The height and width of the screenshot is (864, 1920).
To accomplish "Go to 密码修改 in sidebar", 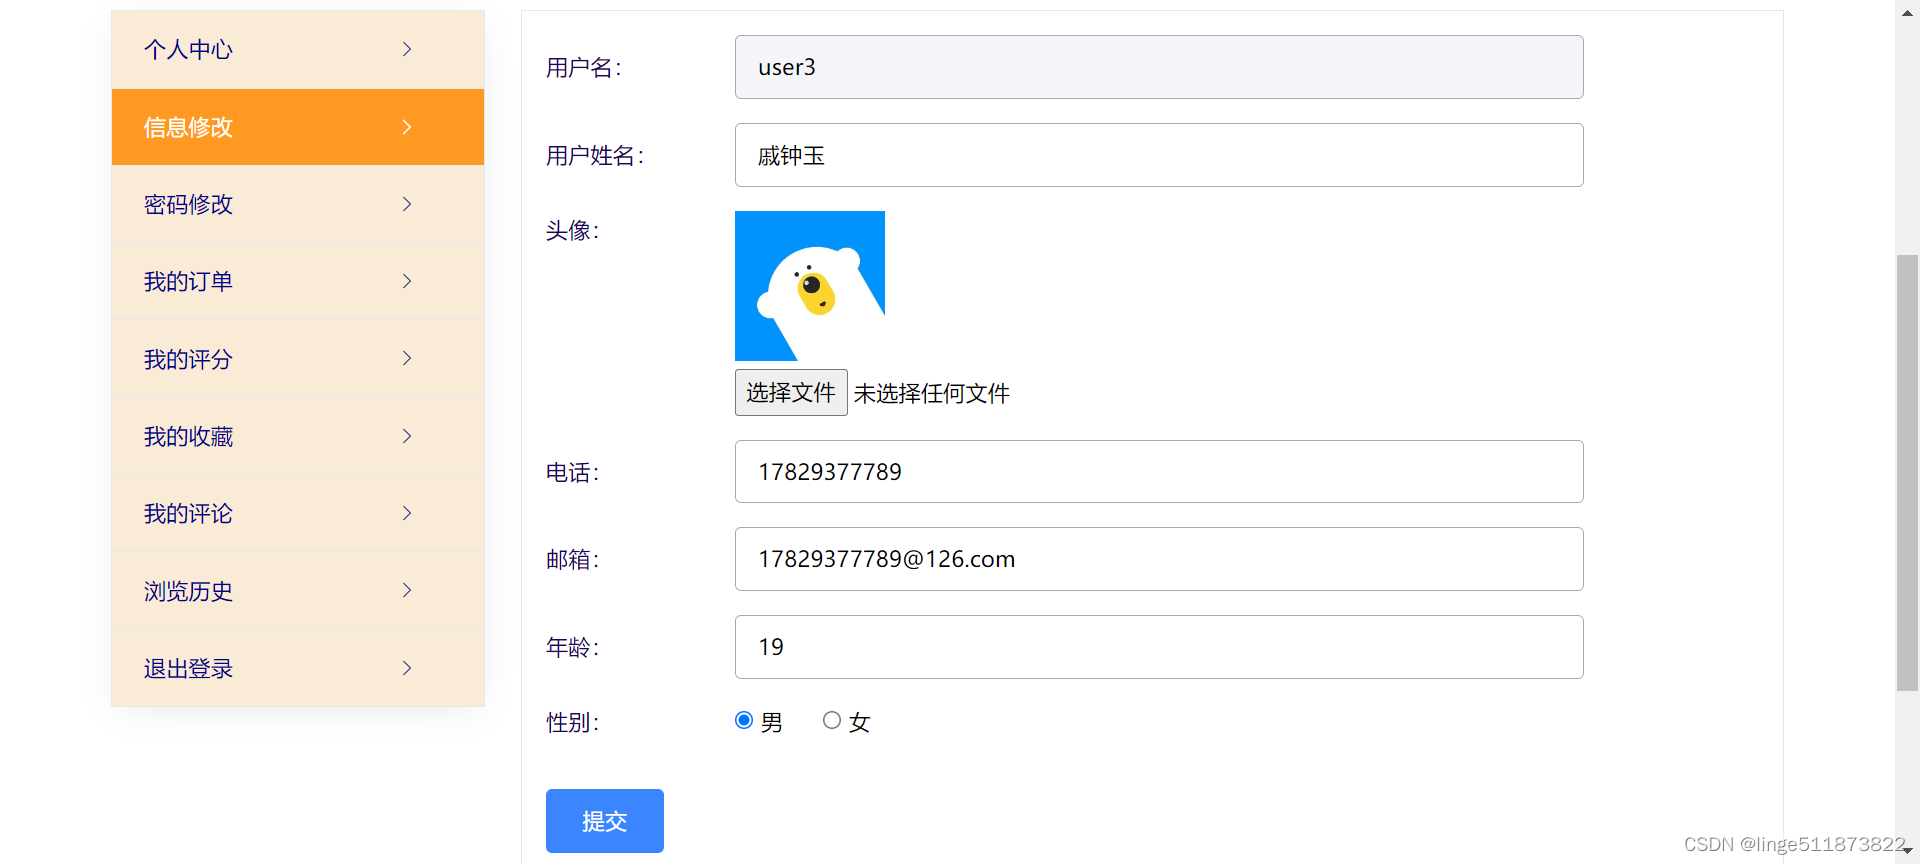I will [x=298, y=204].
